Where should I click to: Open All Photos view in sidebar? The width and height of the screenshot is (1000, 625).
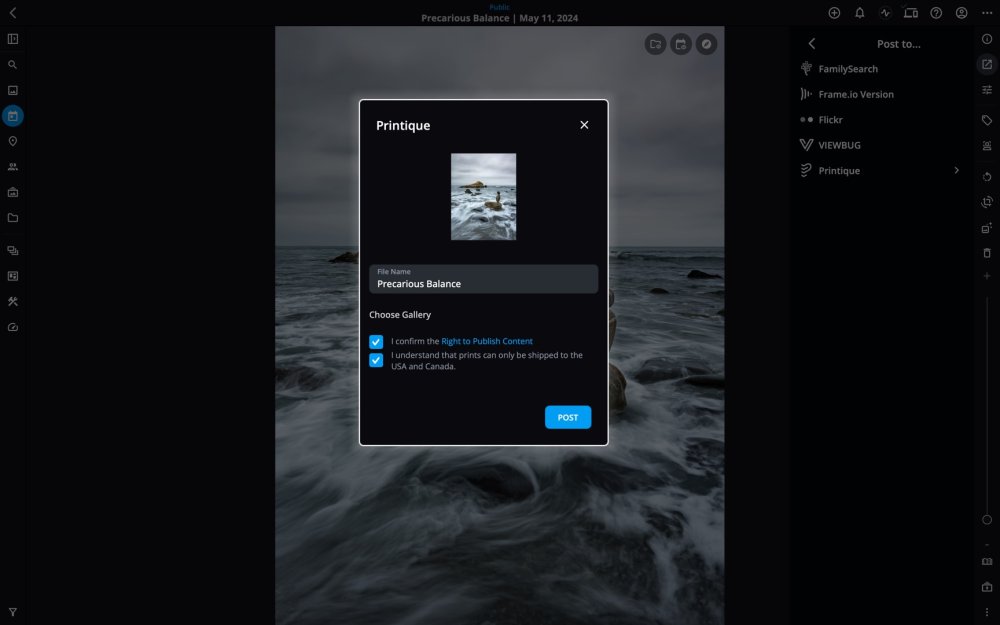coord(13,91)
